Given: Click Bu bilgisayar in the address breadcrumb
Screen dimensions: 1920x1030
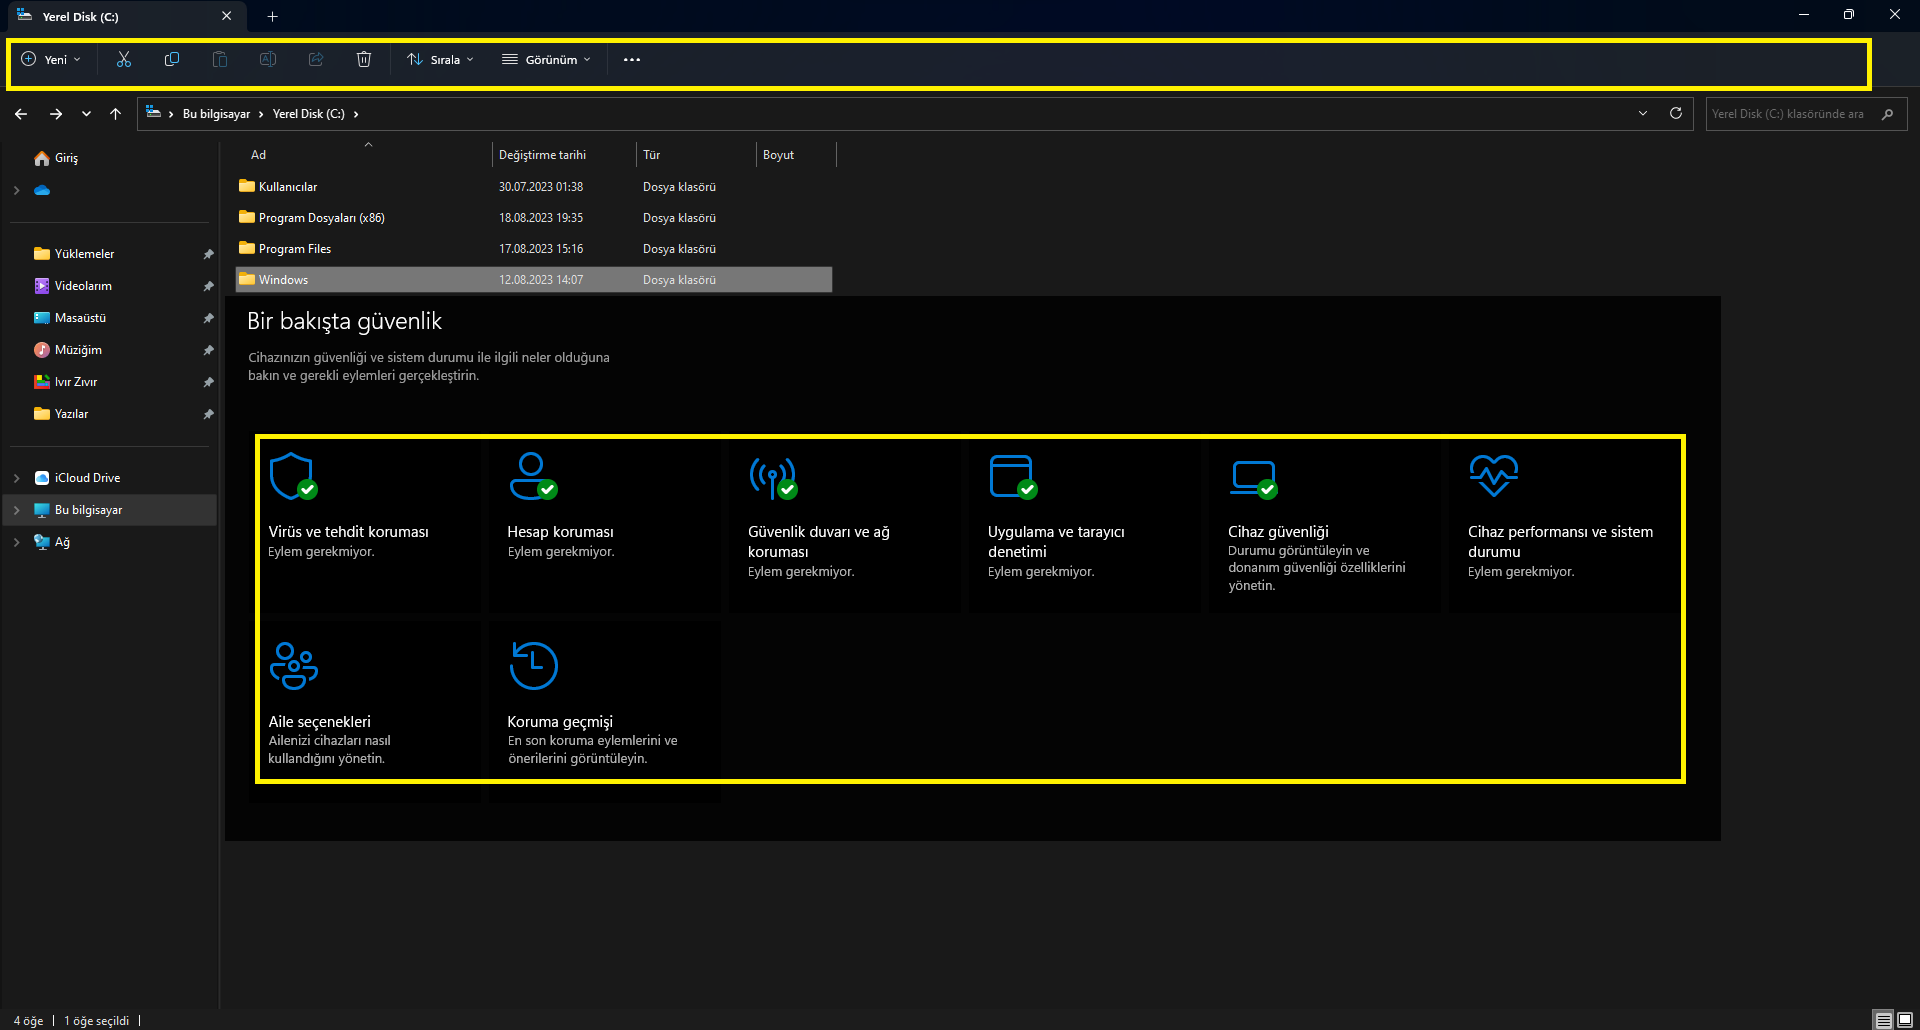Looking at the screenshot, I should pyautogui.click(x=216, y=114).
